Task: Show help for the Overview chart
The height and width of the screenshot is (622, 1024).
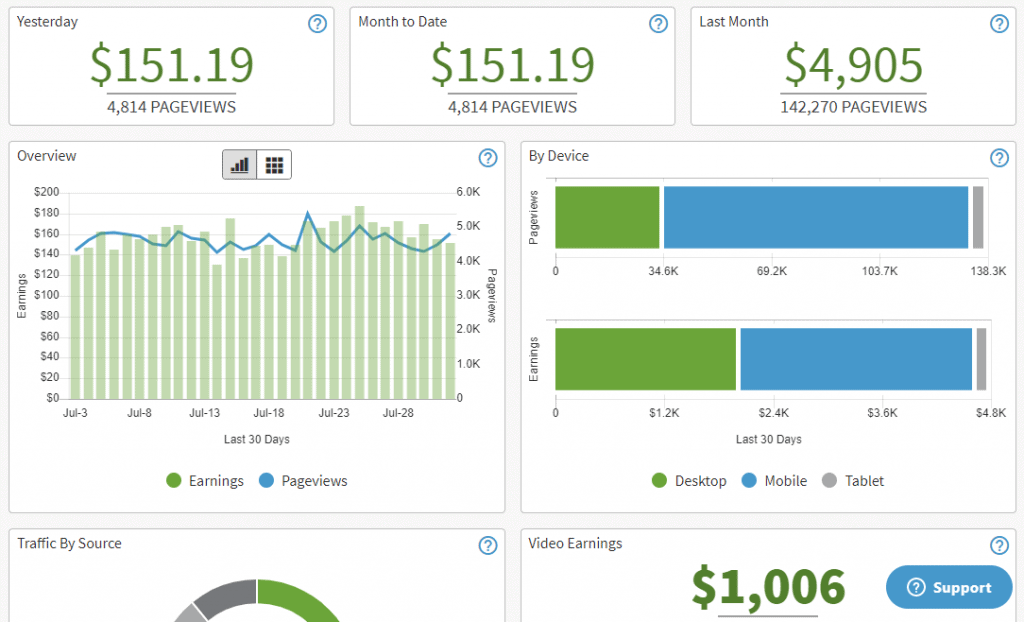Action: (x=488, y=158)
